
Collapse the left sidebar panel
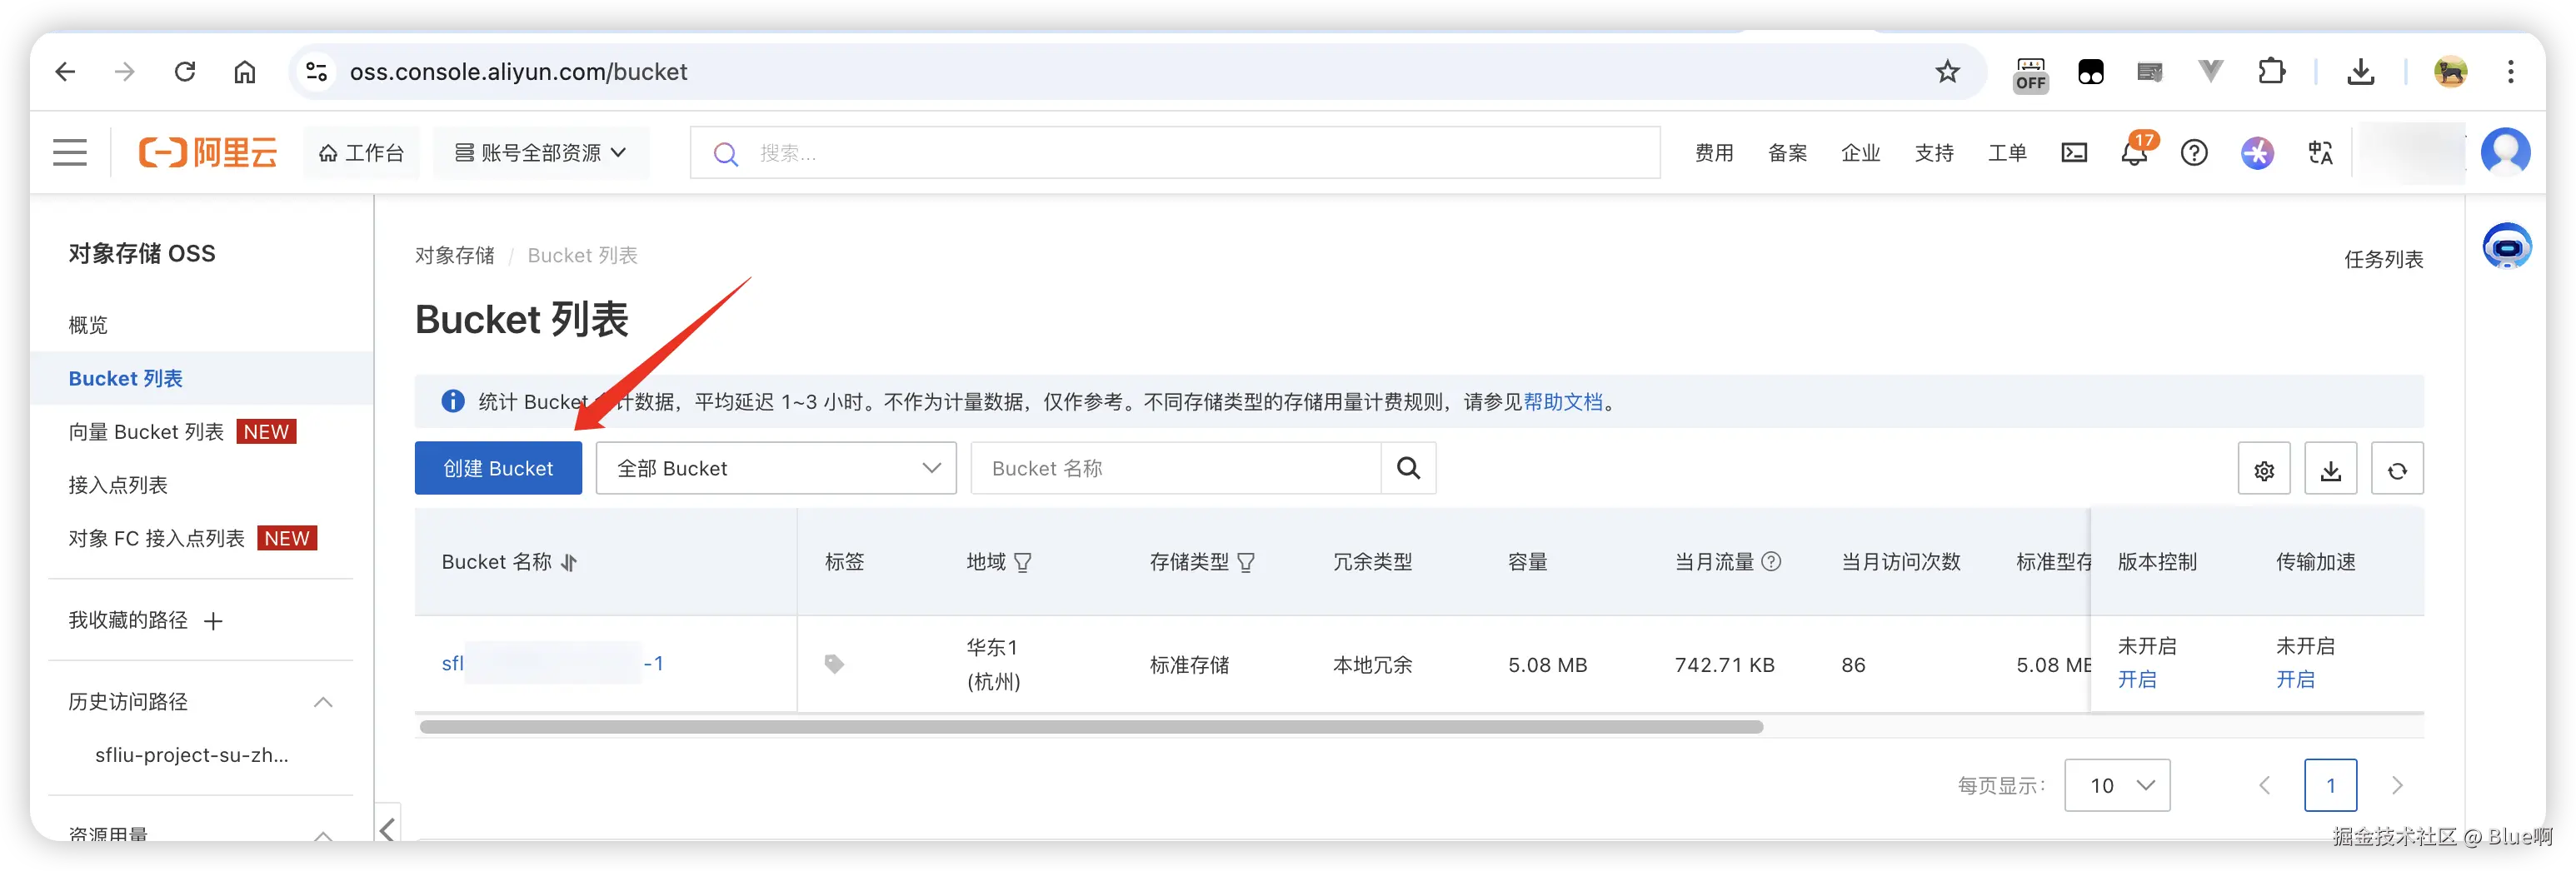[x=388, y=828]
